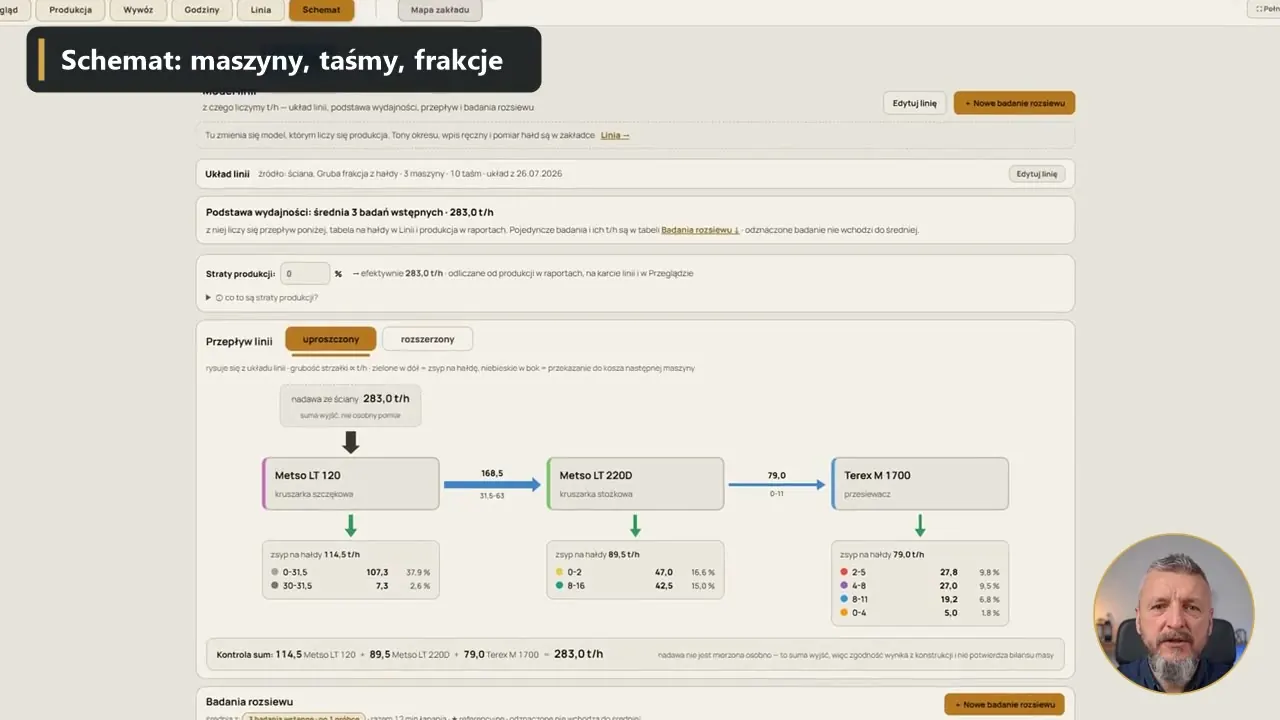Click the value 47,0 in fraction 0-2 row
Screen dimensions: 1280x720
click(663, 572)
